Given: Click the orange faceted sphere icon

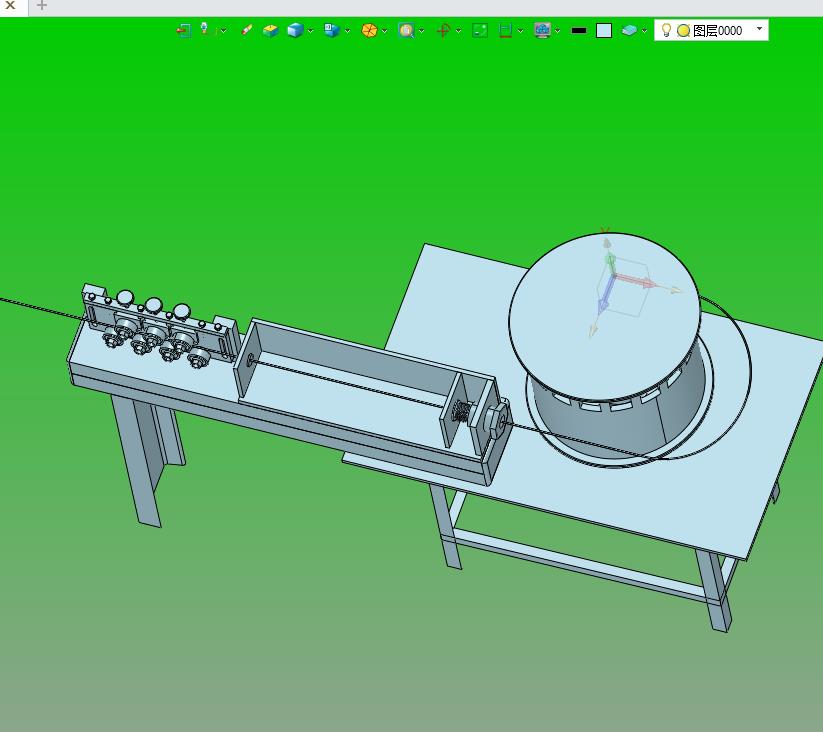Looking at the screenshot, I should point(370,30).
